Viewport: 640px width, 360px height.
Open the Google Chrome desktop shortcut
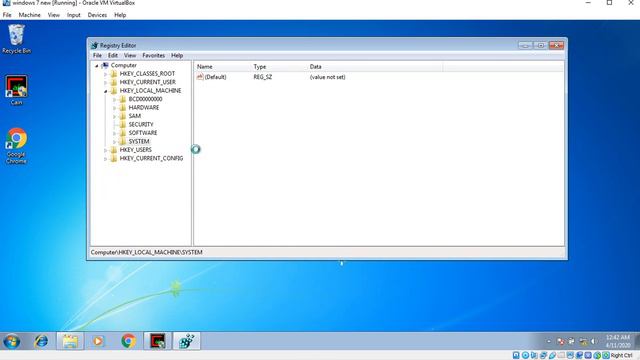tap(16, 146)
